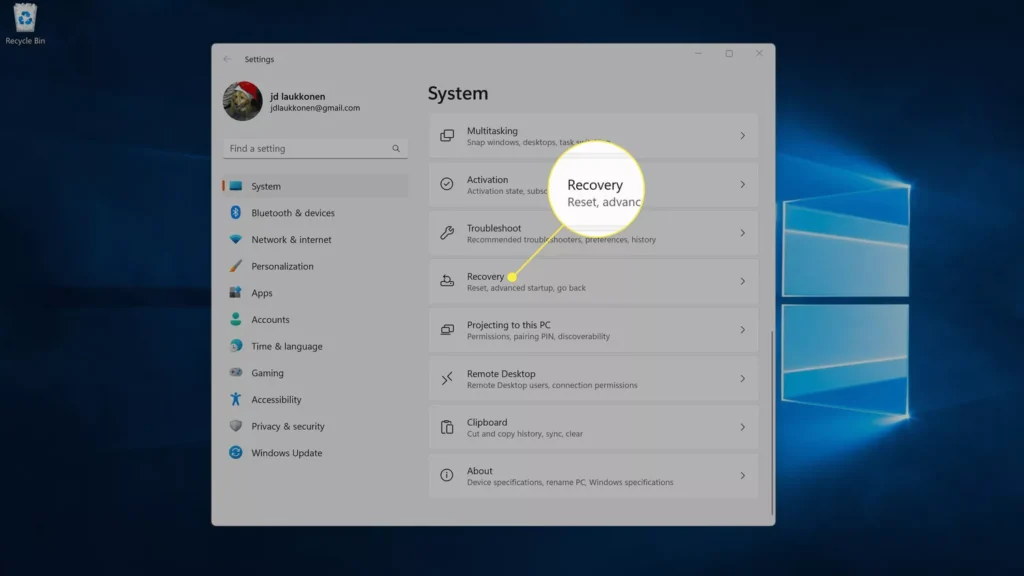
Task: Click 'Reset, advanced startup, go back' text
Action: pyautogui.click(x=526, y=288)
